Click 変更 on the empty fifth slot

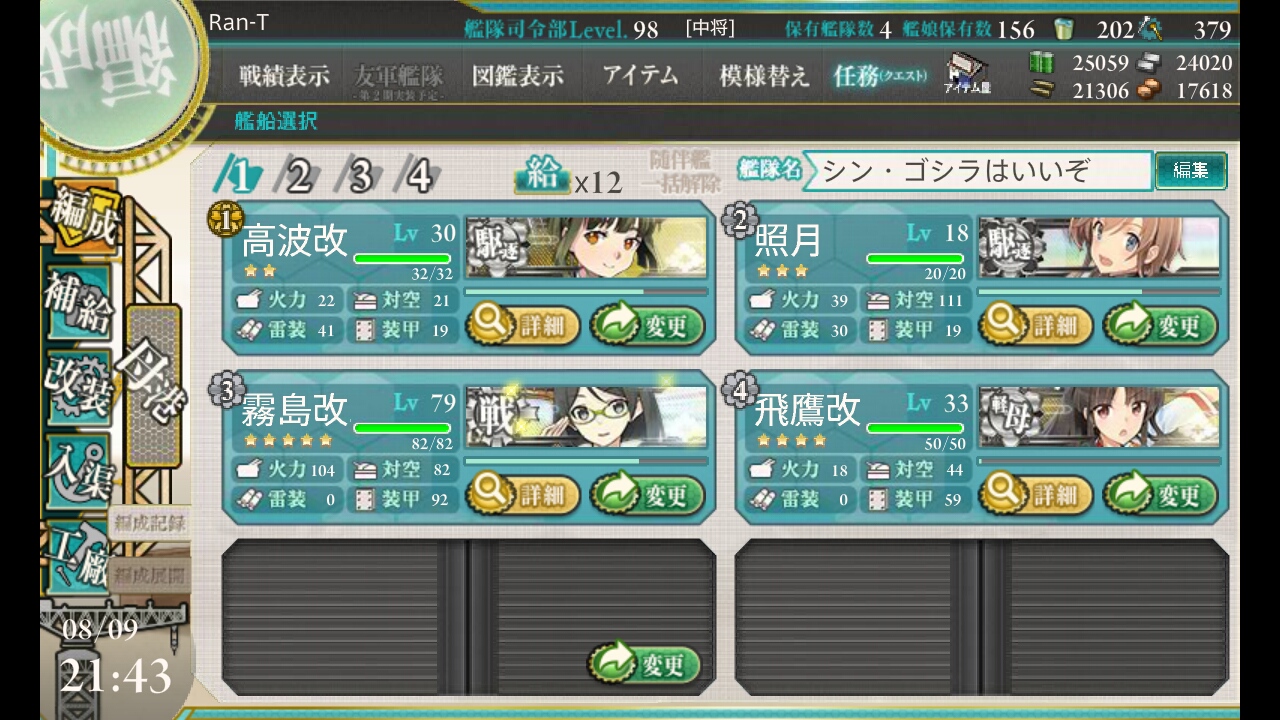[645, 664]
